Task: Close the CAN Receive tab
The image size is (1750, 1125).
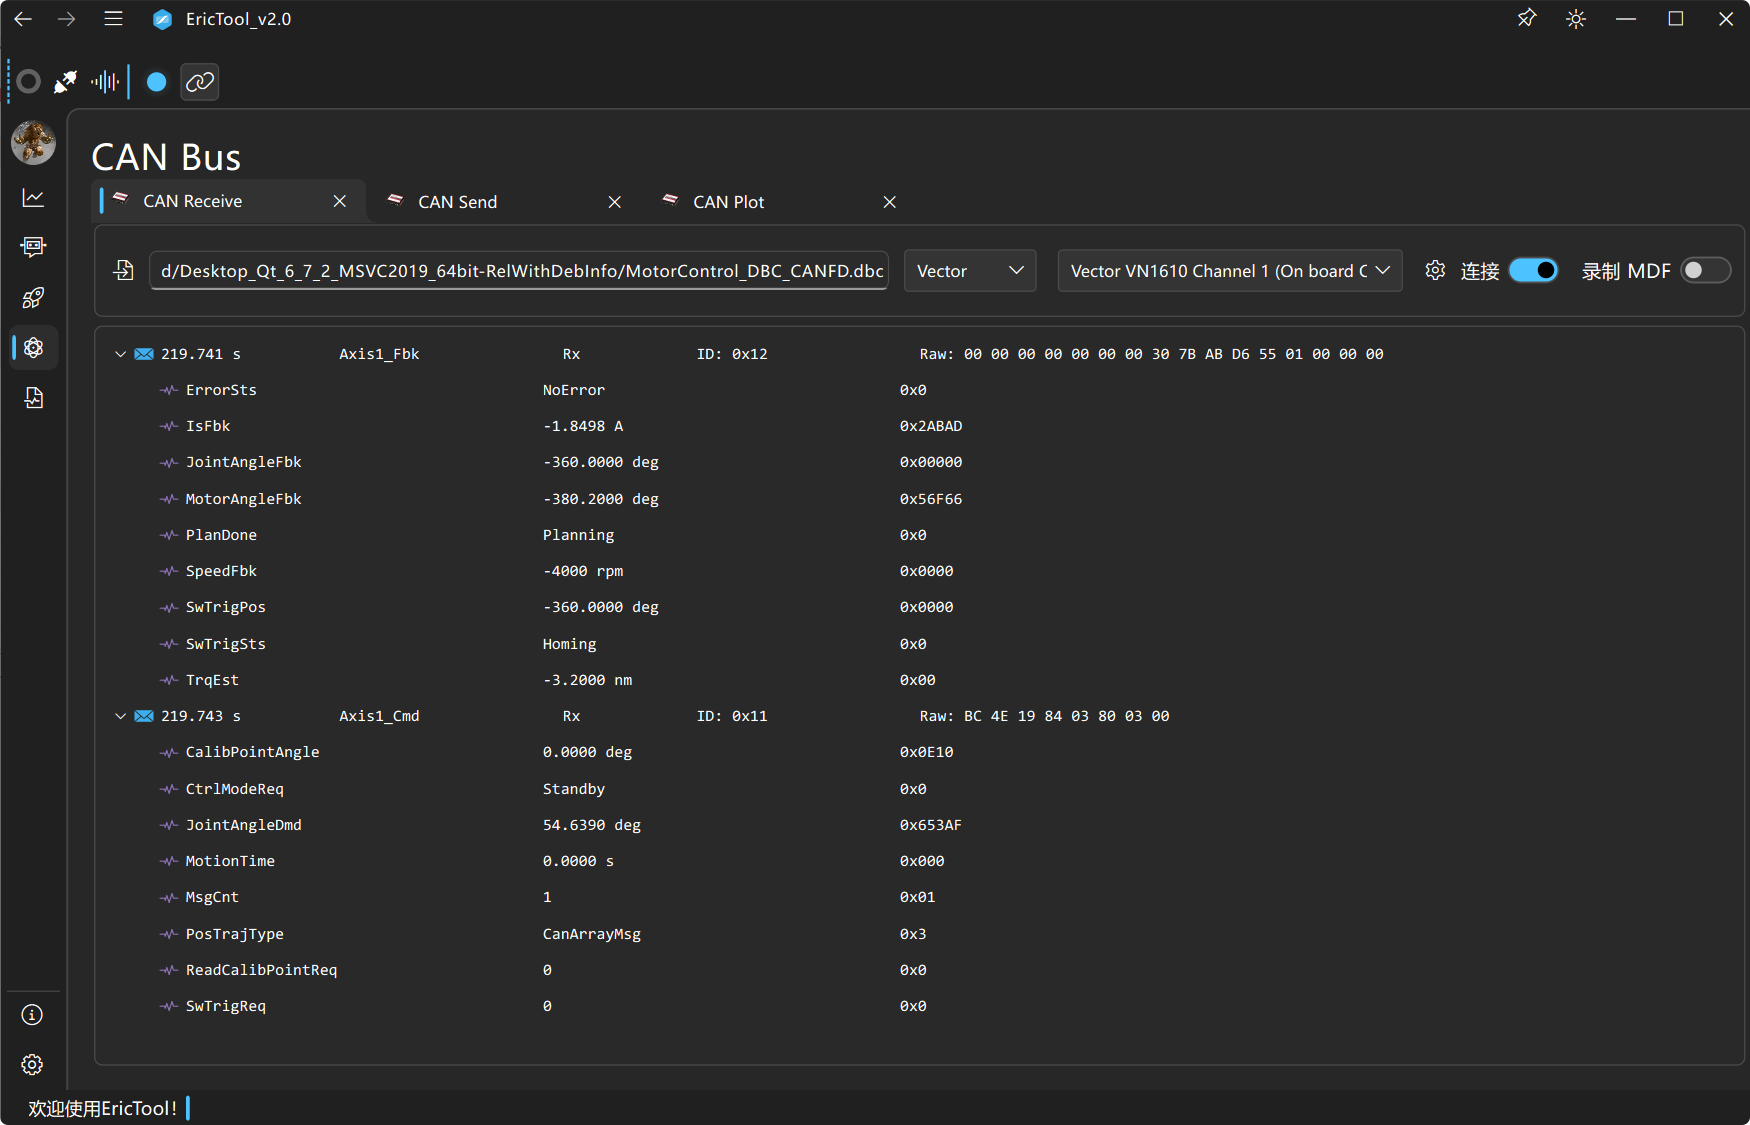Action: (340, 202)
